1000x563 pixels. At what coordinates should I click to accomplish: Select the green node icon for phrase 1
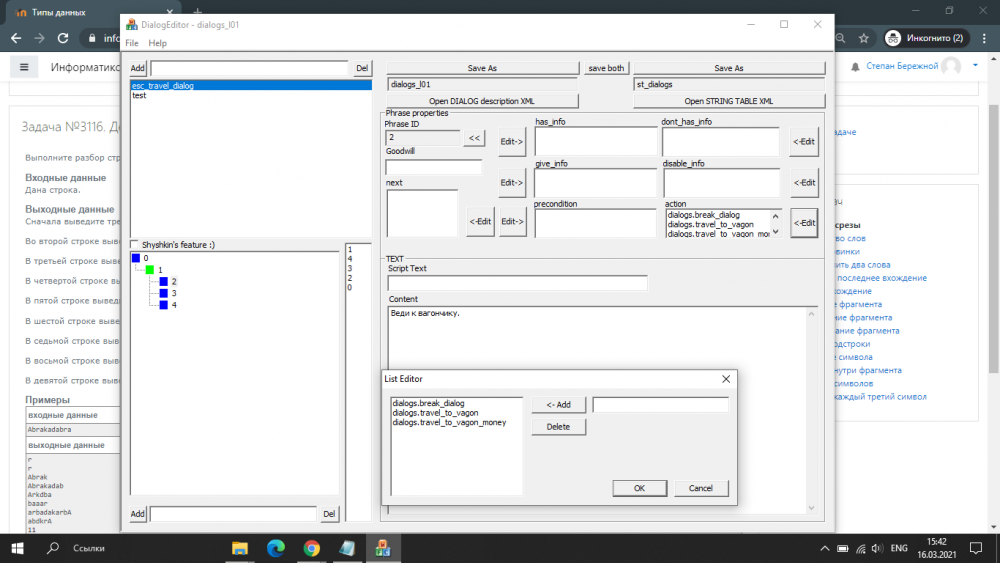pos(150,270)
